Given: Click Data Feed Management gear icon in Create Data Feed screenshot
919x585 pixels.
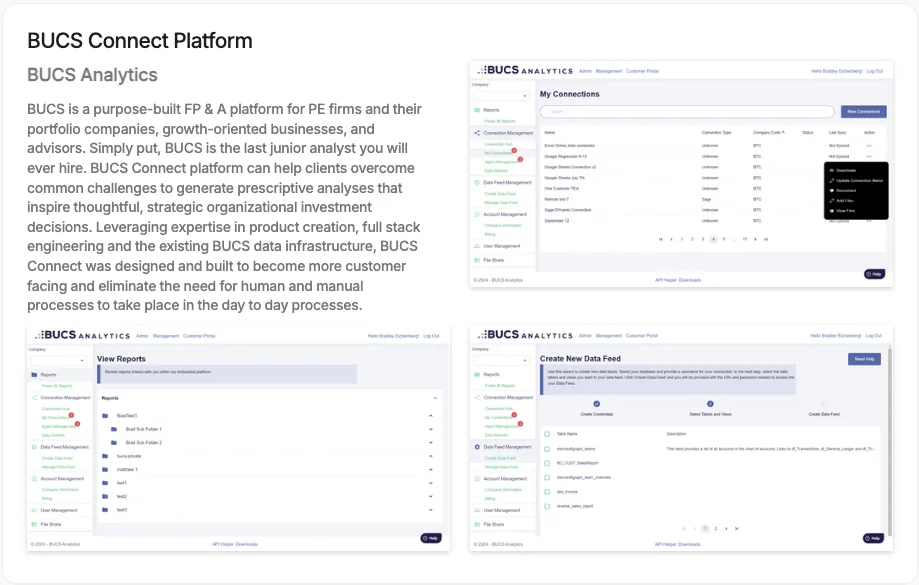Looking at the screenshot, I should point(476,447).
